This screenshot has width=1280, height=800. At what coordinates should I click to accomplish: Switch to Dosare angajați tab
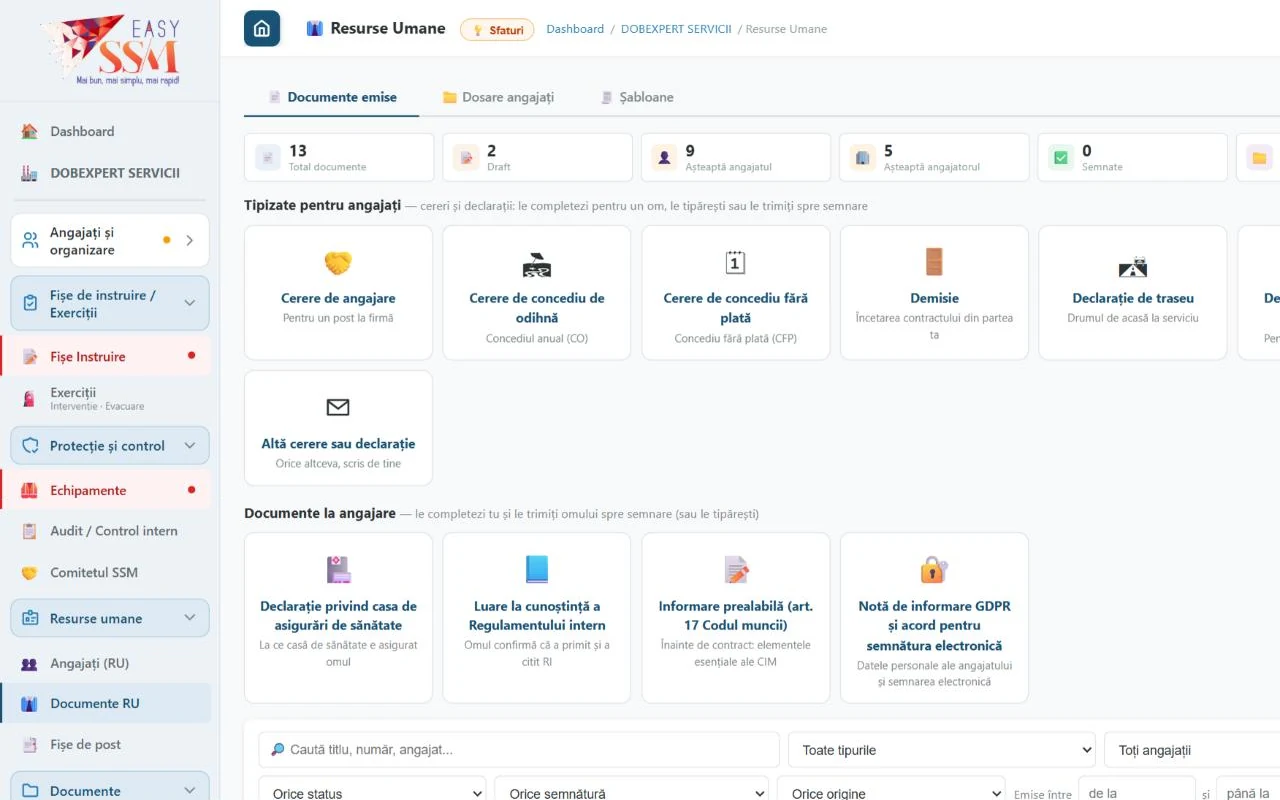(x=498, y=97)
